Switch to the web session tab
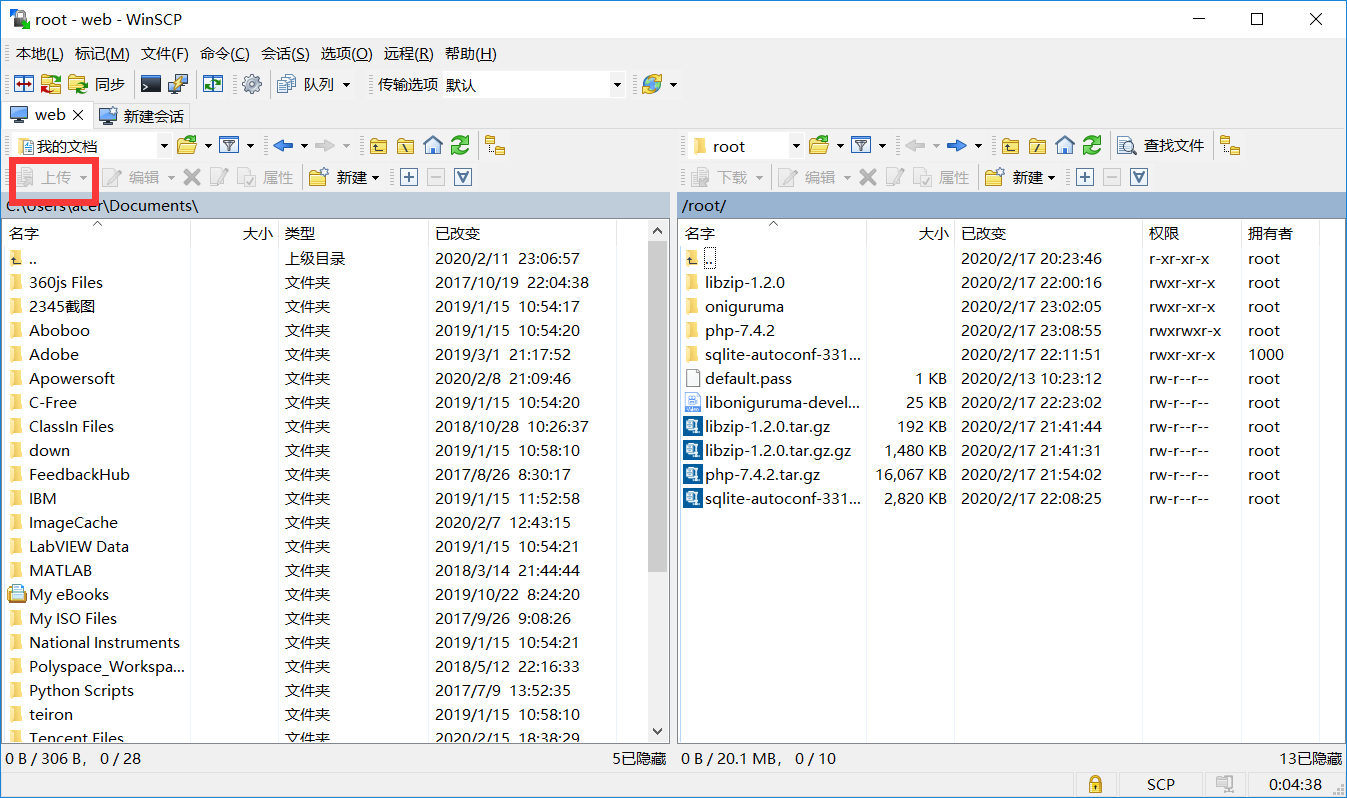 pyautogui.click(x=50, y=115)
